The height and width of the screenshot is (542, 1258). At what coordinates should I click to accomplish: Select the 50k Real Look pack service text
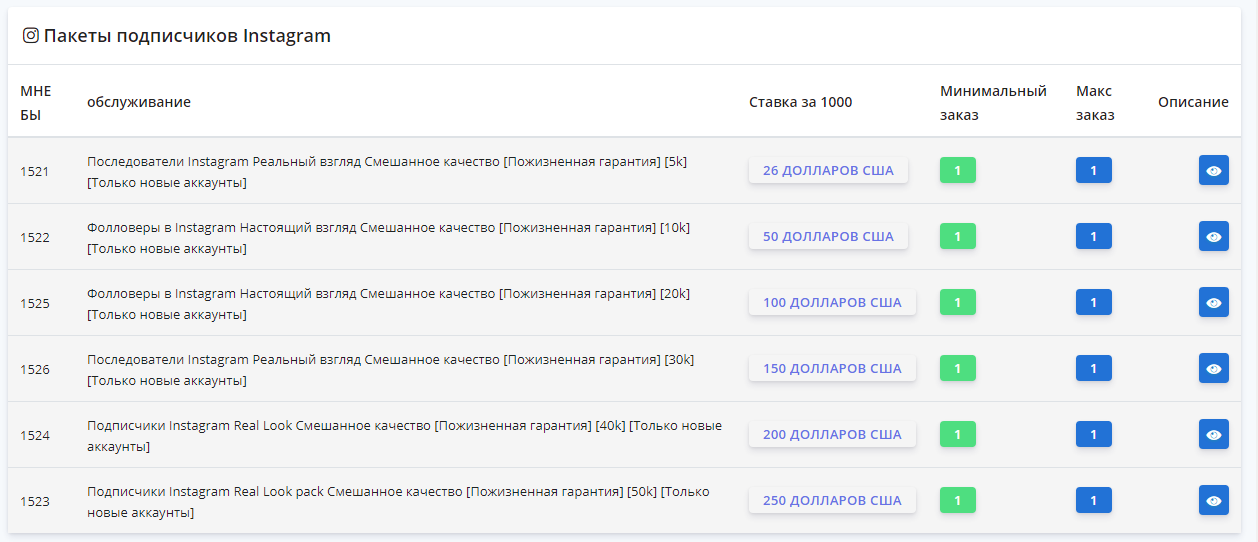click(398, 501)
